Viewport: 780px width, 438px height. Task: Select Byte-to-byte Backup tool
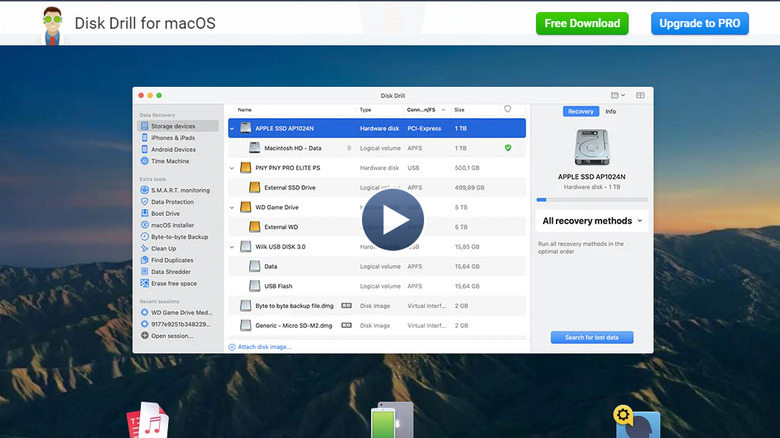pos(179,237)
